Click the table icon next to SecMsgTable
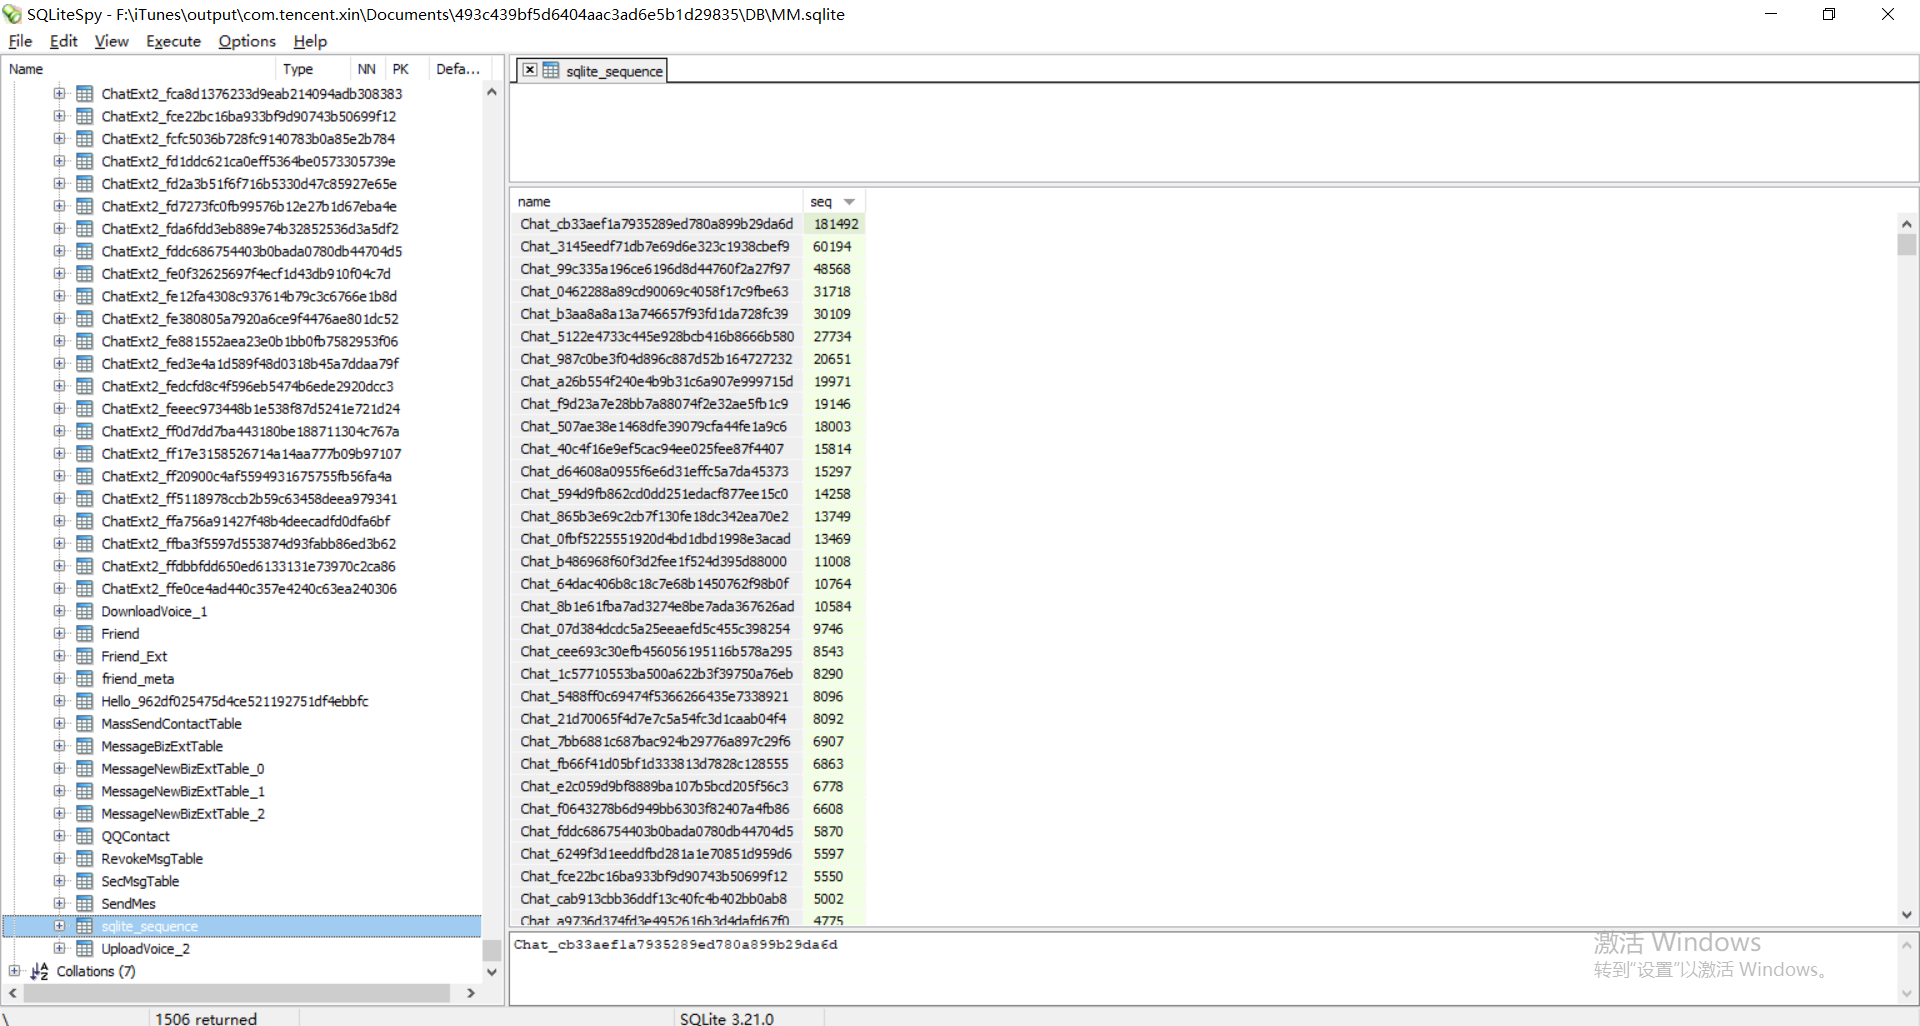This screenshot has width=1920, height=1026. coord(85,881)
